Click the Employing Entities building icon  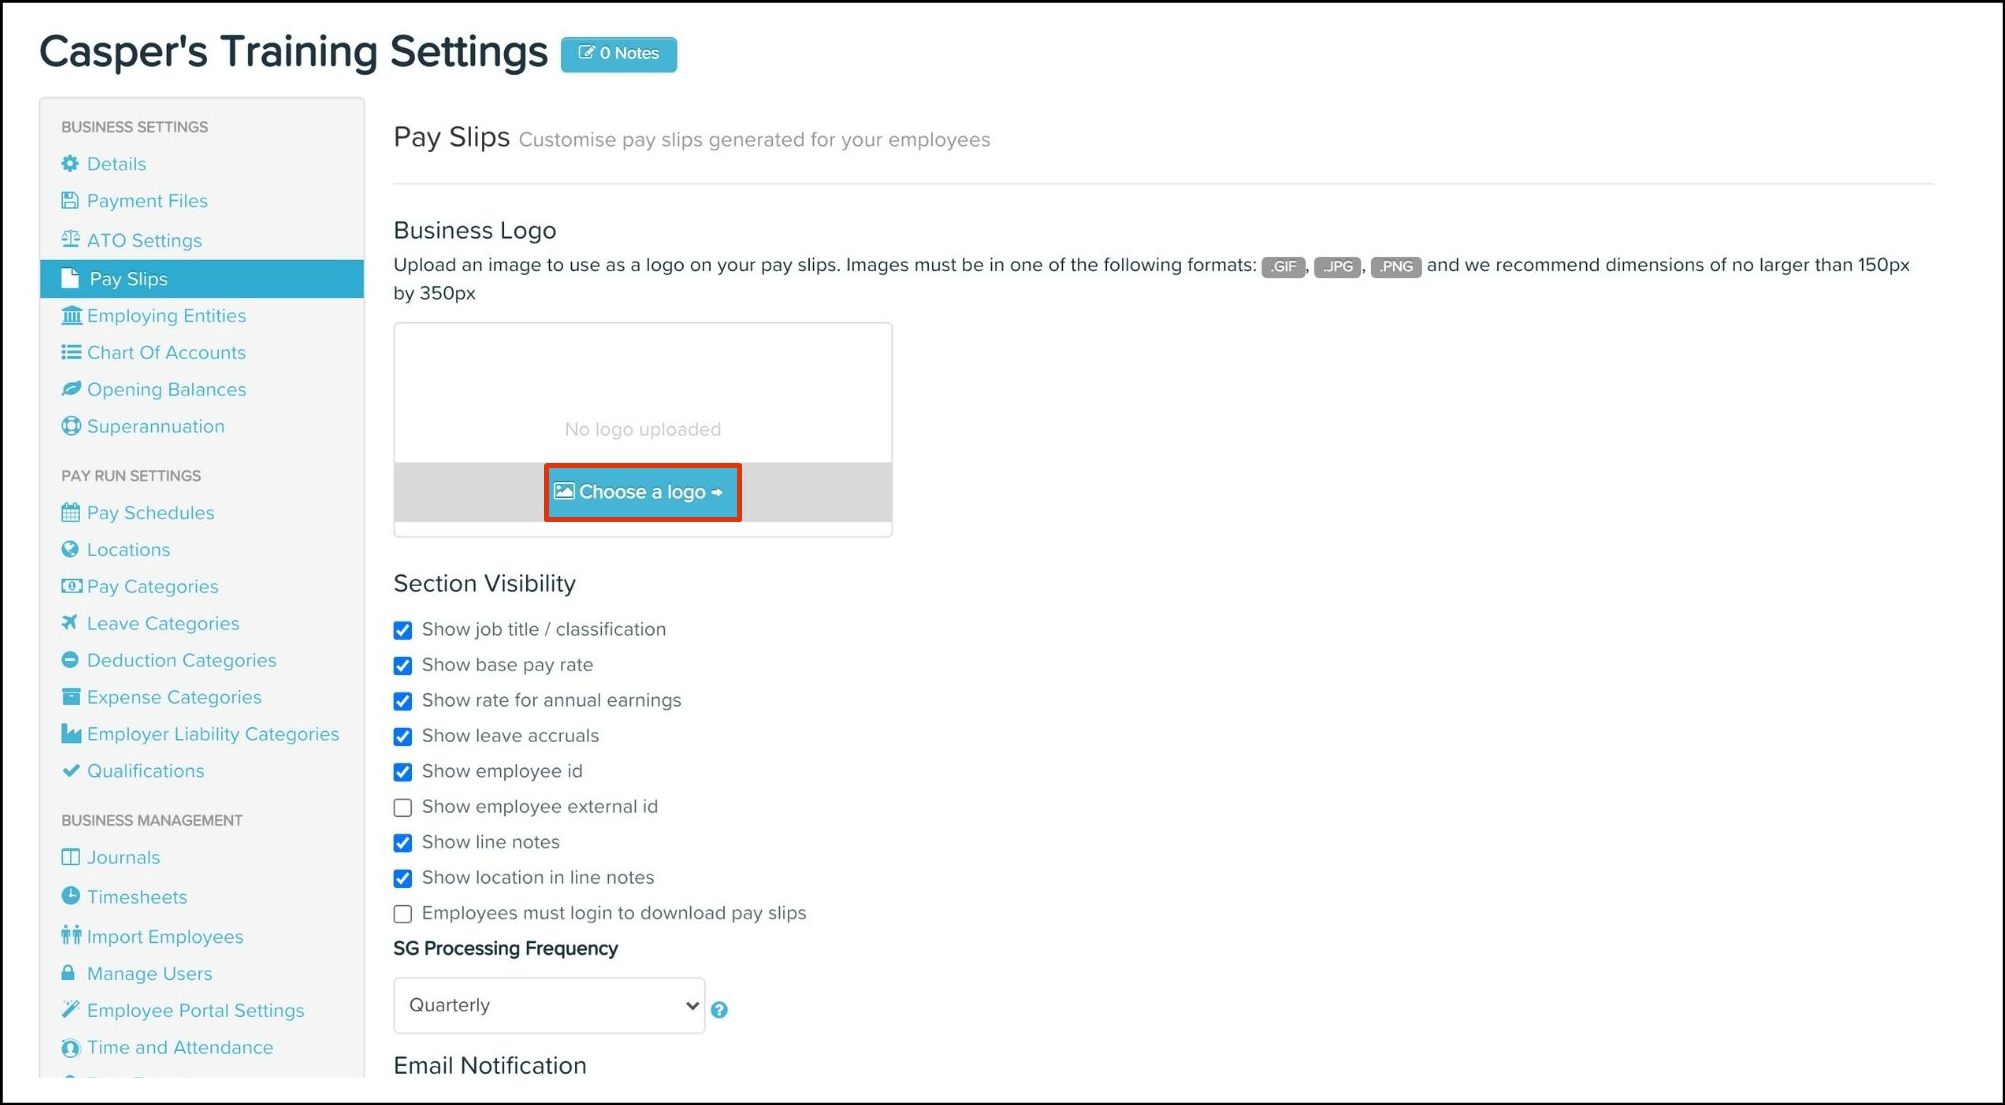(70, 316)
